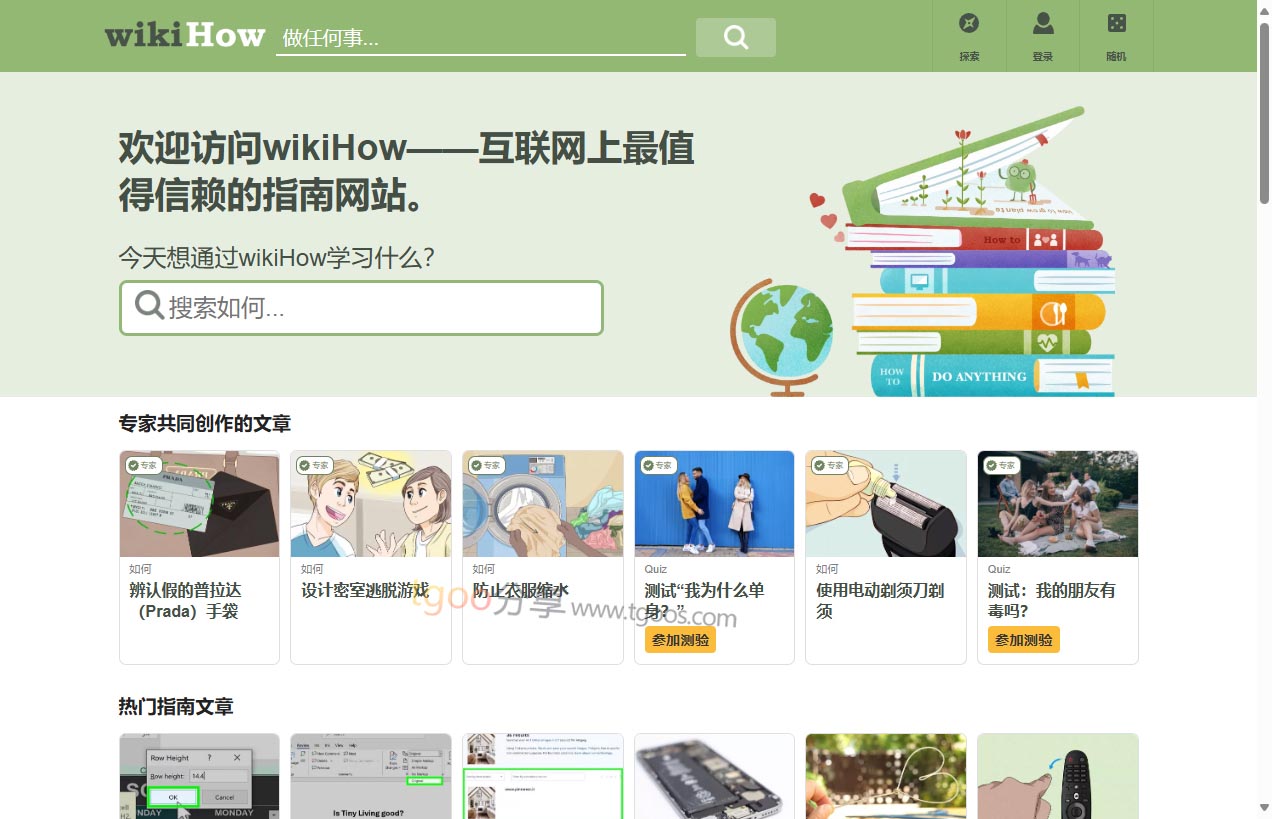Viewport: 1272px width, 819px height.
Task: Click the scrollbar down arrow
Action: tap(1264, 808)
